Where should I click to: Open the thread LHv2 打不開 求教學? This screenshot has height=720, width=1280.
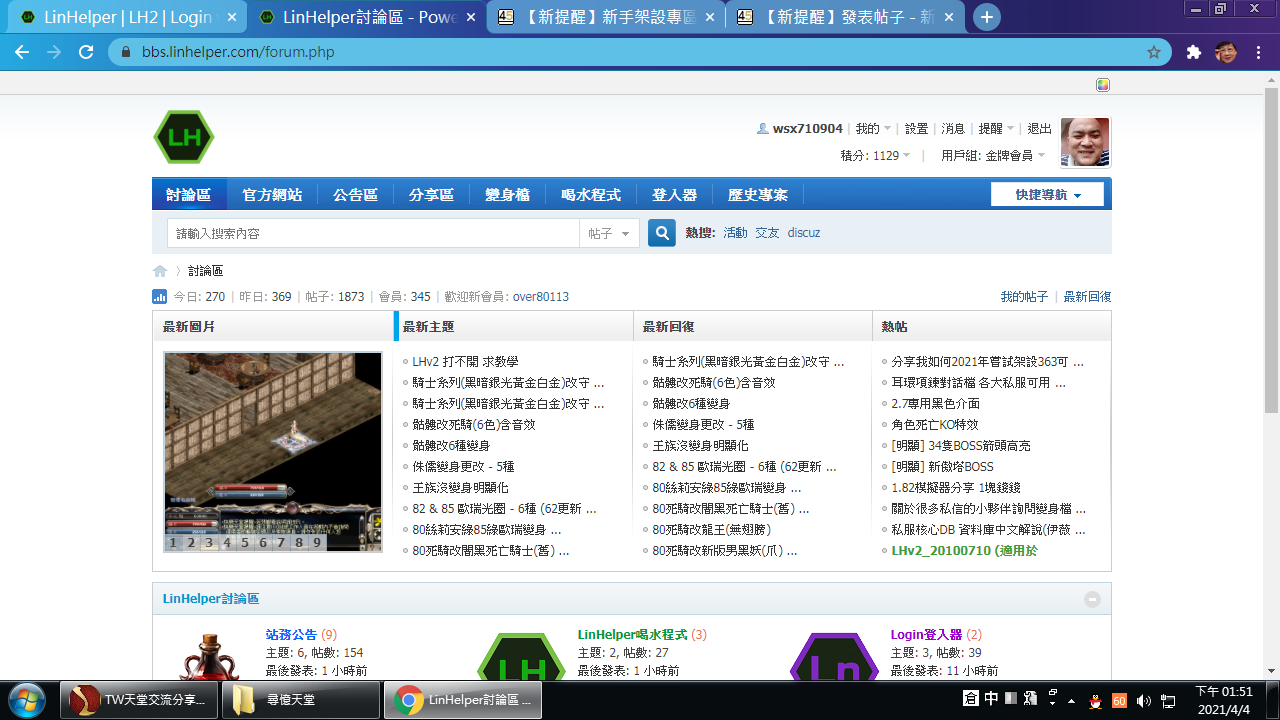(x=465, y=362)
